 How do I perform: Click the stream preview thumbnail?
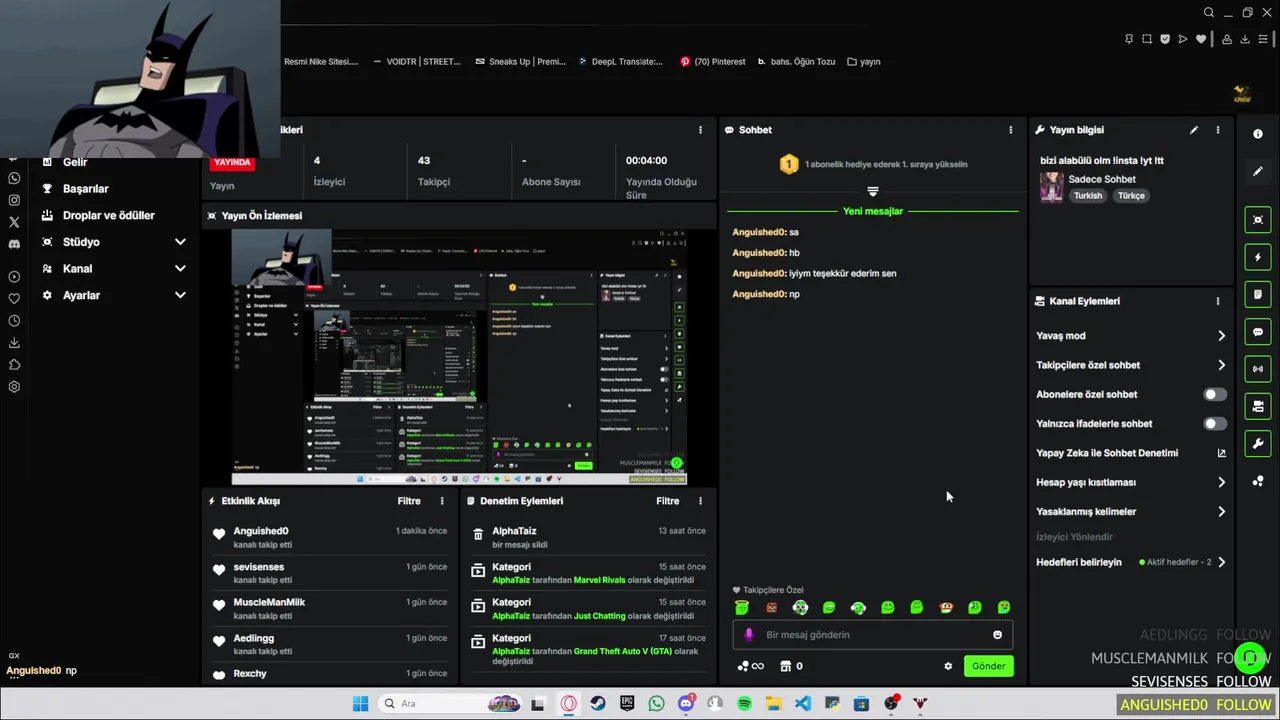tap(459, 357)
